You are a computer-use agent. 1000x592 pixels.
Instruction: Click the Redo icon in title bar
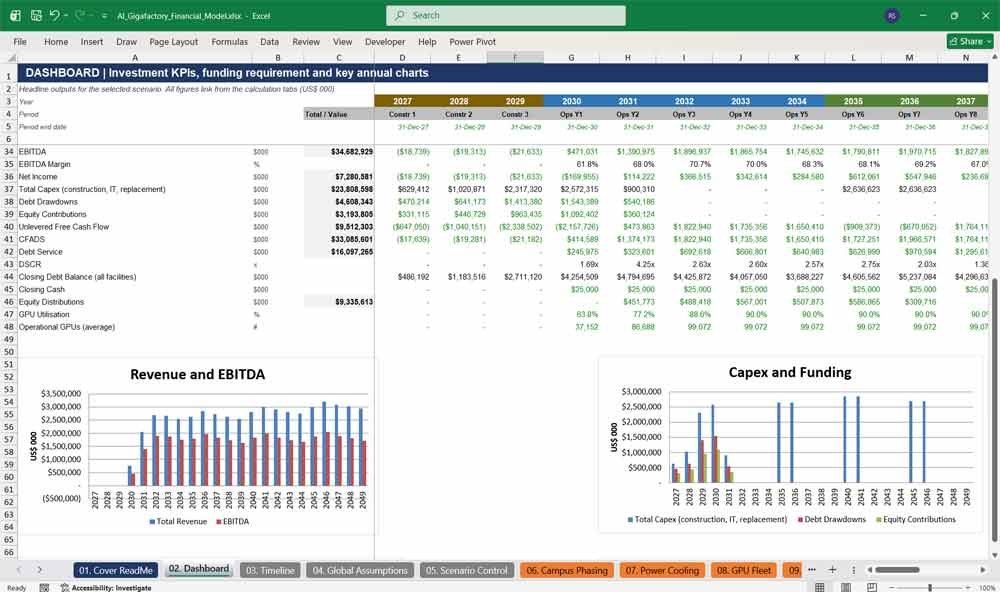pyautogui.click(x=80, y=15)
